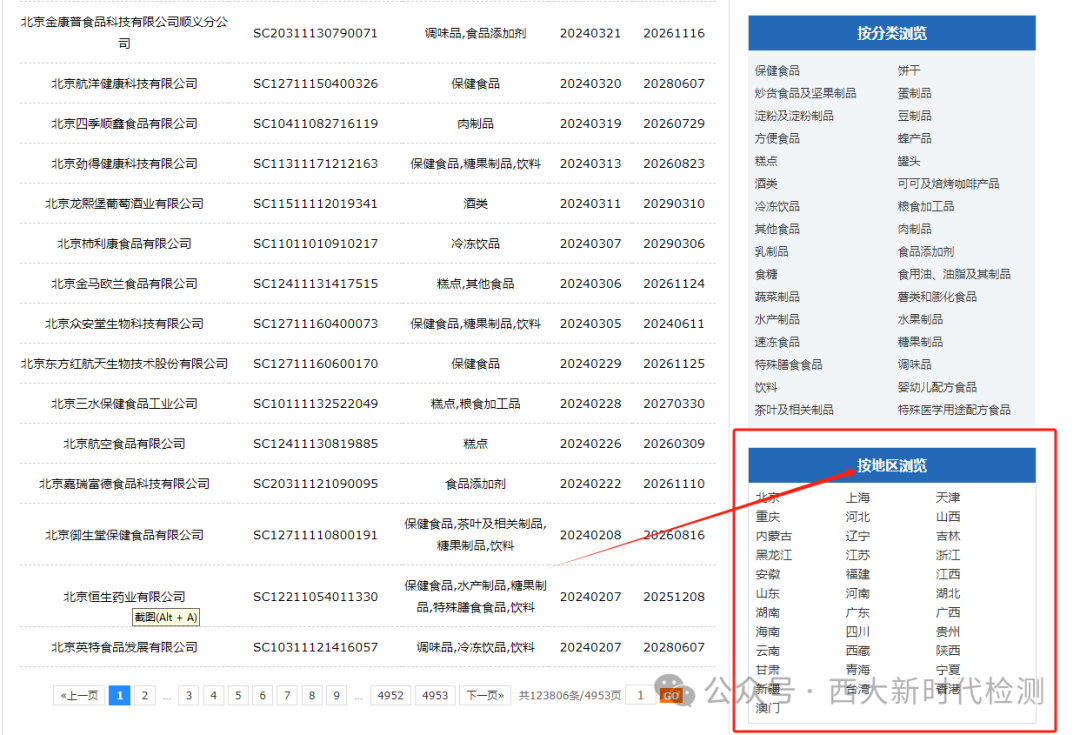Viewport: 1080px width, 735px height.
Task: Click the 按分类浏览 panel header
Action: pos(892,33)
